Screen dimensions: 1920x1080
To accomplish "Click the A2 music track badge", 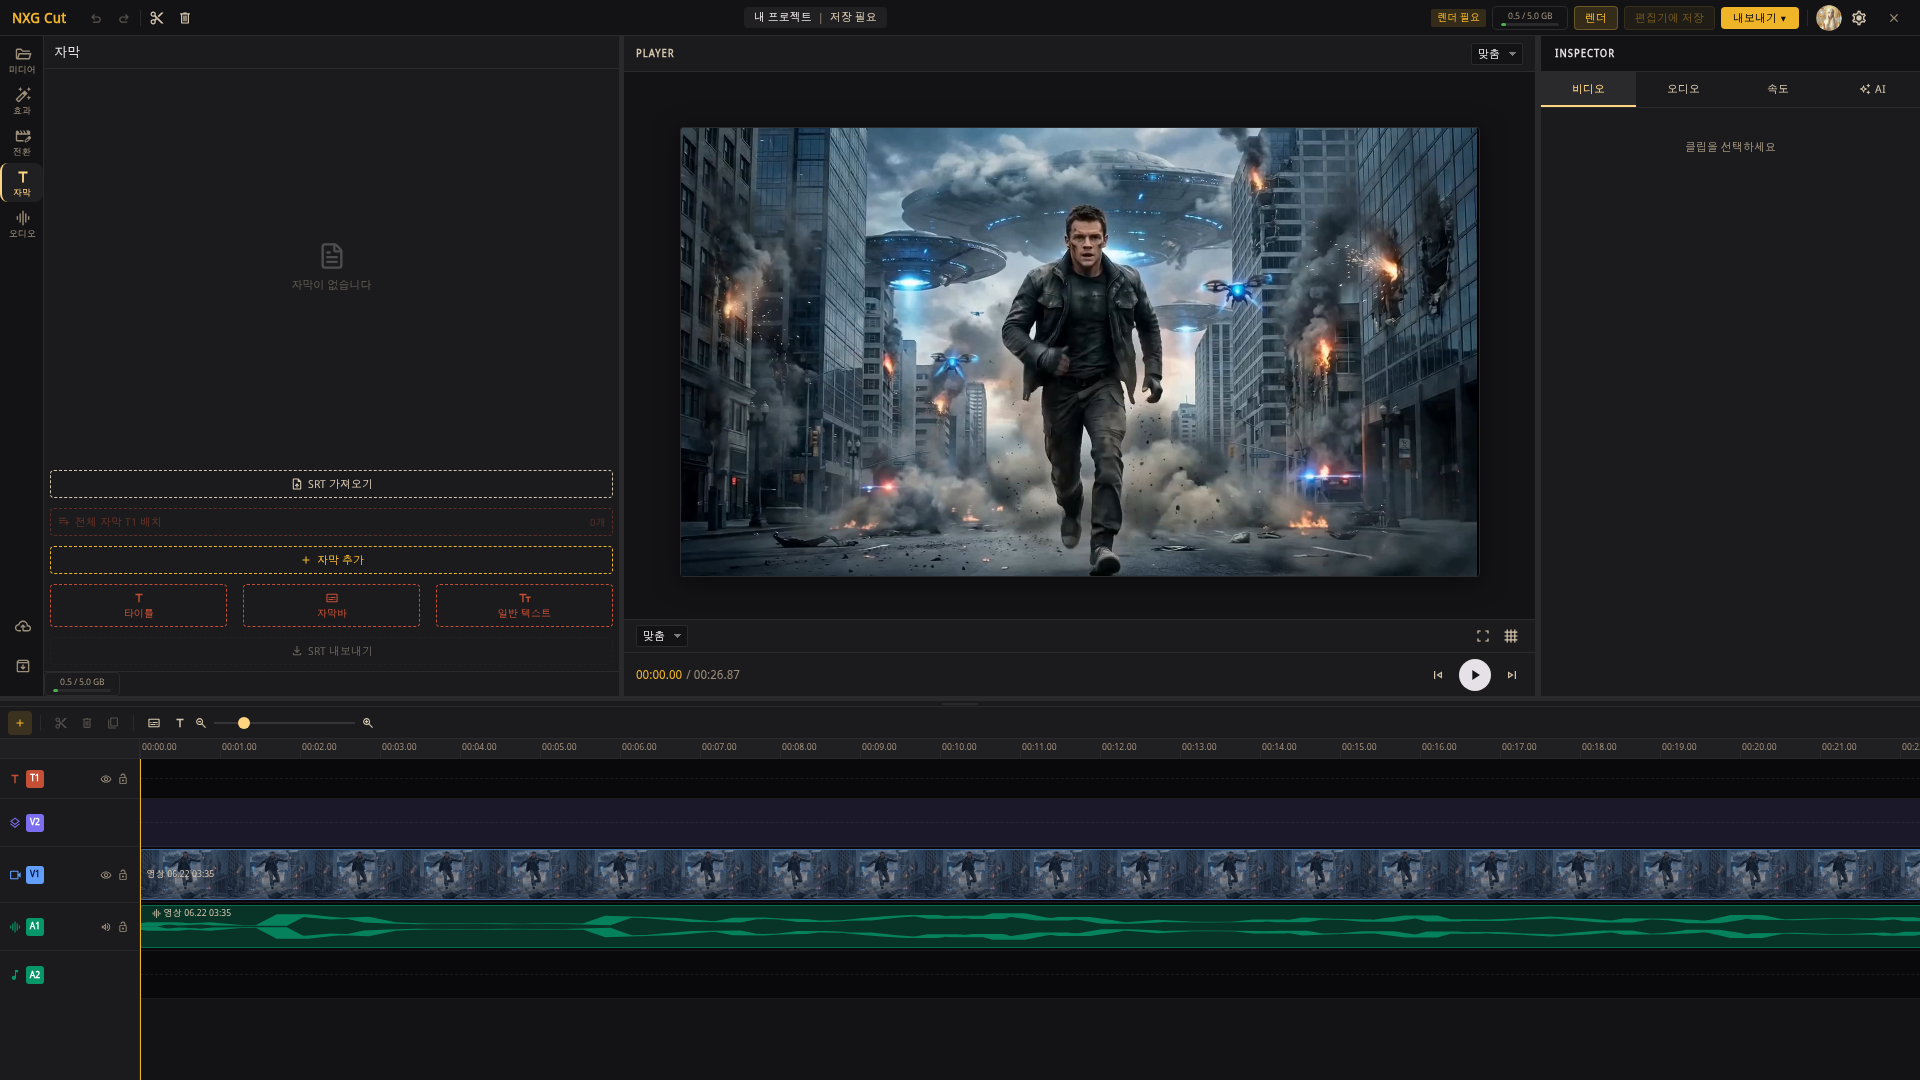I will pyautogui.click(x=35, y=975).
